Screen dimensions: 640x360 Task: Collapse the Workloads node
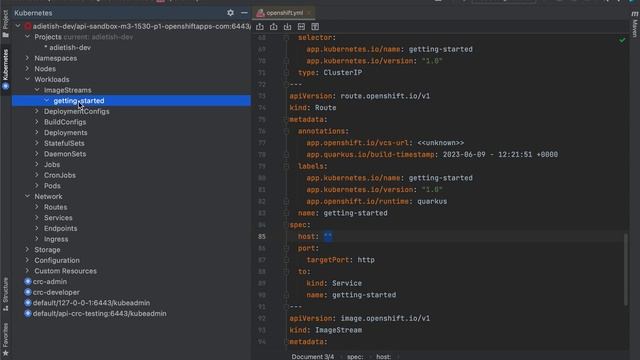coord(27,79)
